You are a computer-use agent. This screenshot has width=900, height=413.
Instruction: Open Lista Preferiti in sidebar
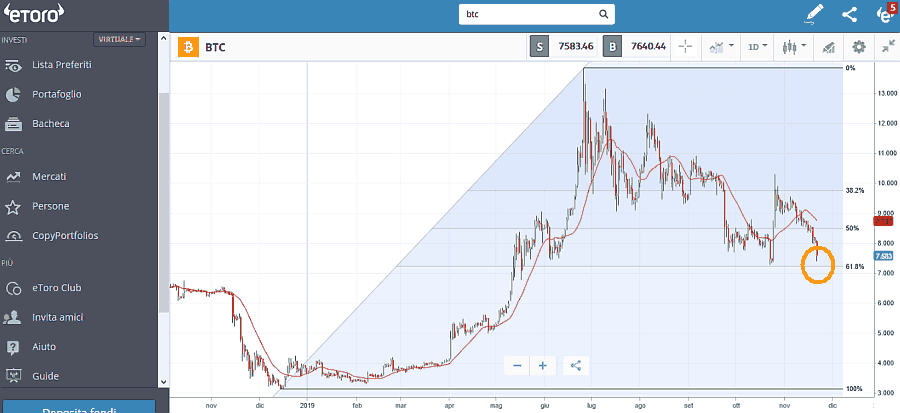click(62, 65)
